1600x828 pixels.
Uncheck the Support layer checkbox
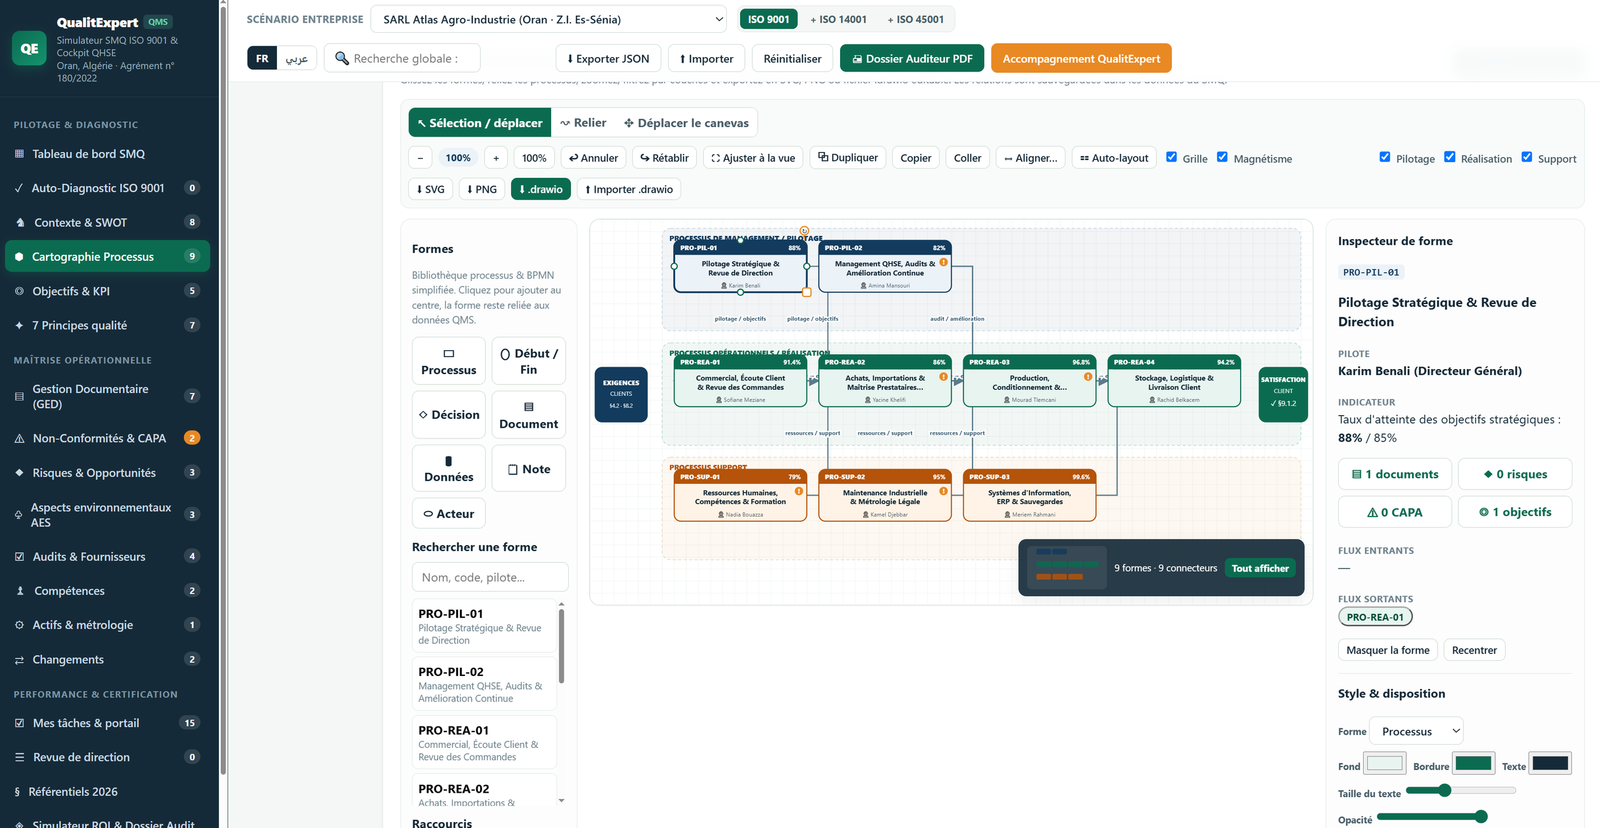point(1527,157)
